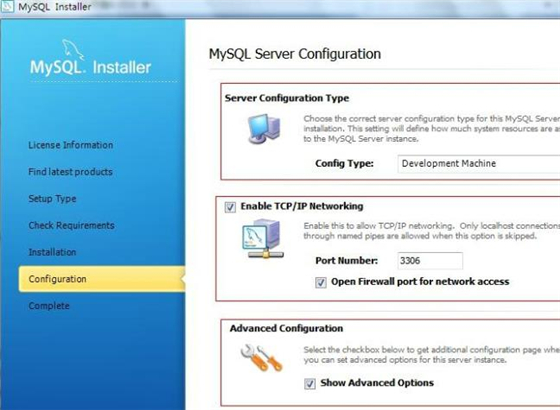The width and height of the screenshot is (560, 410).
Task: Click the Port Number: label
Action: click(x=346, y=261)
